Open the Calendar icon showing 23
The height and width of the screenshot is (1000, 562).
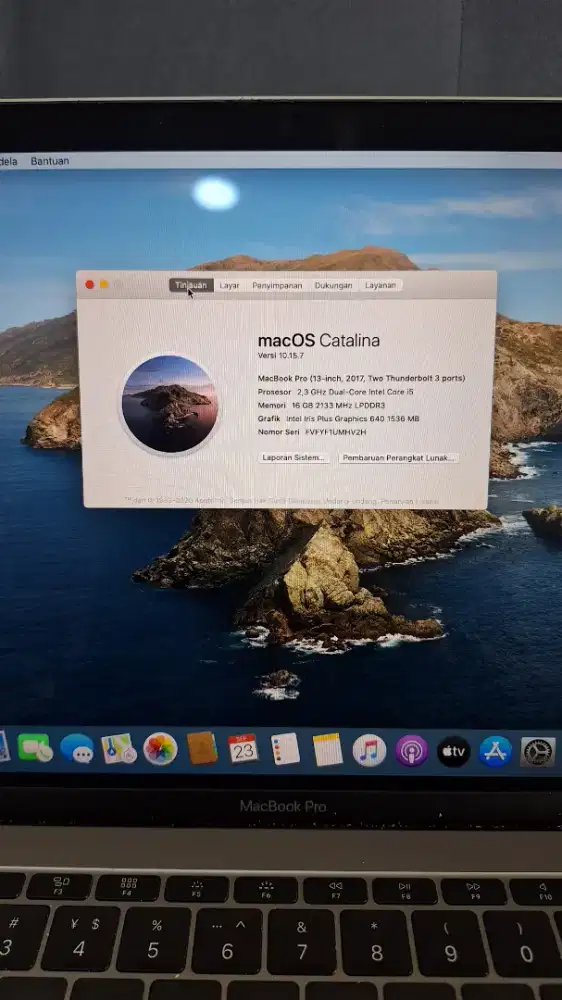click(243, 749)
